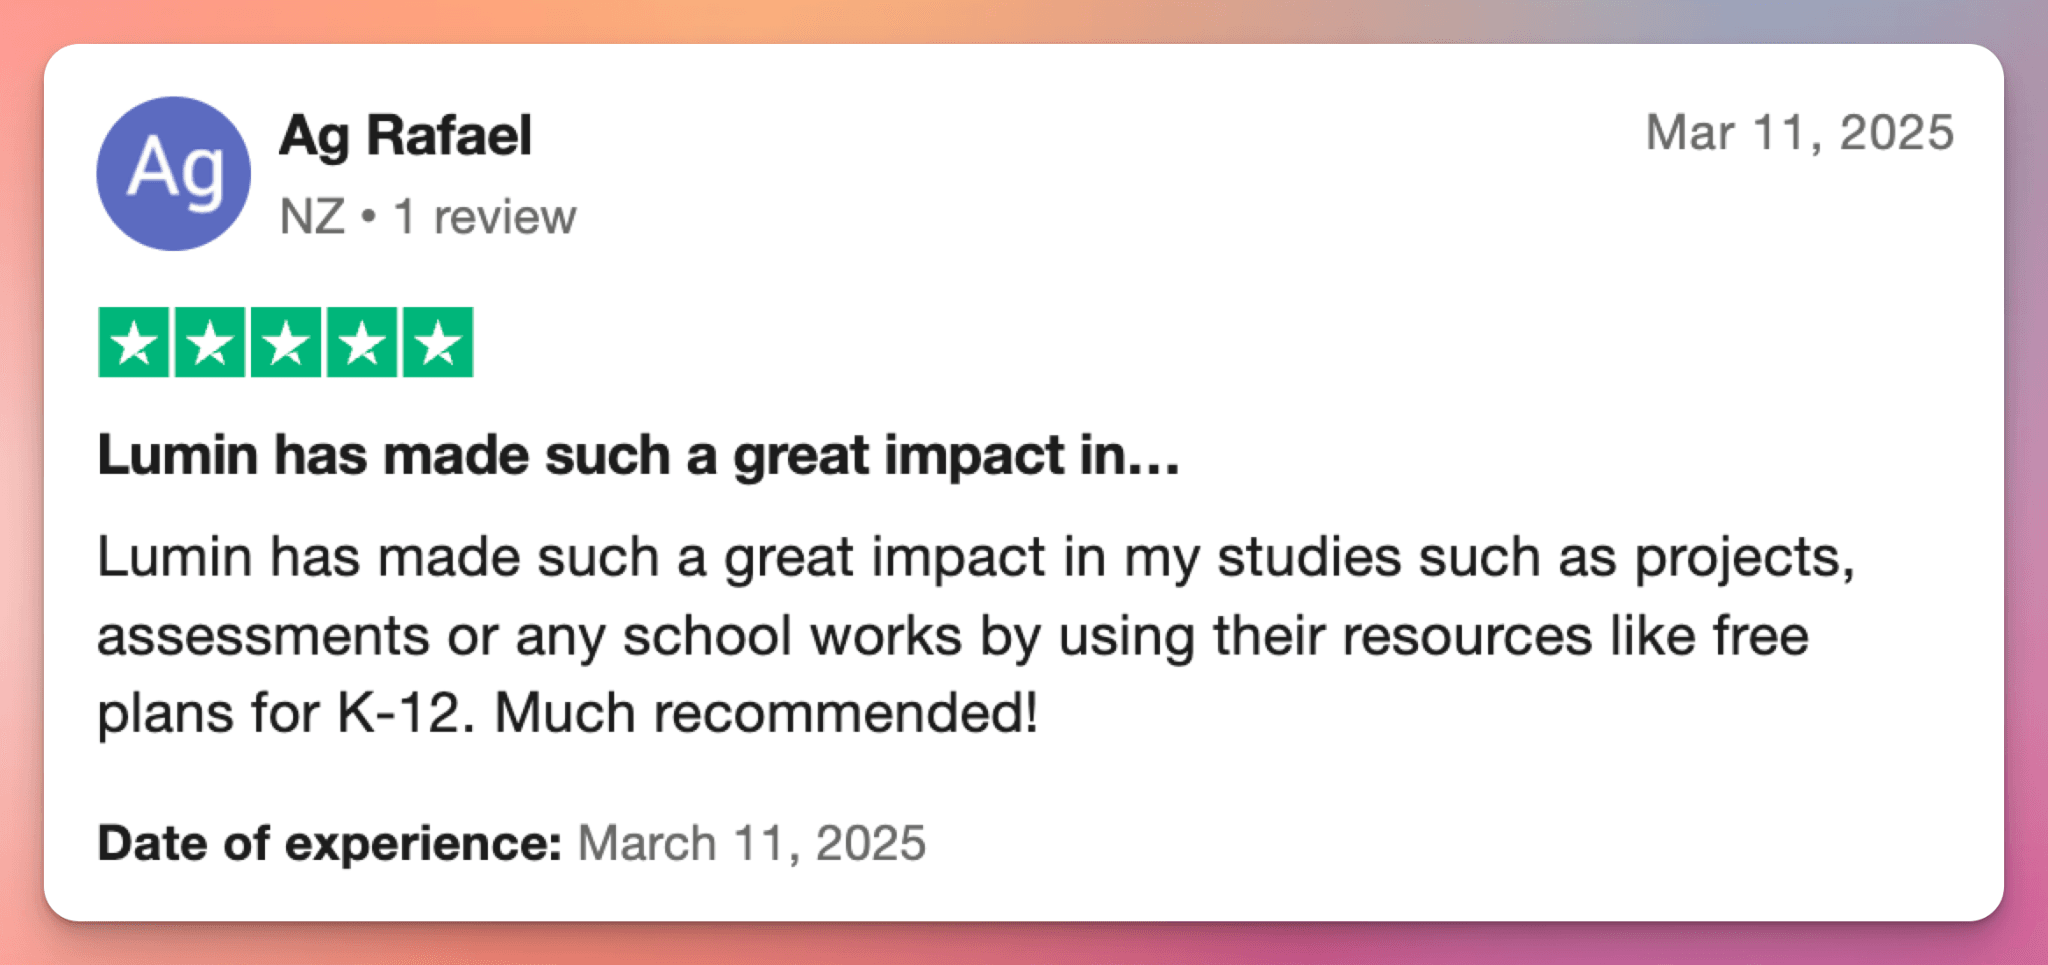Click "Lumin" starting the review body
Screen dimensions: 2048x965
(174, 556)
